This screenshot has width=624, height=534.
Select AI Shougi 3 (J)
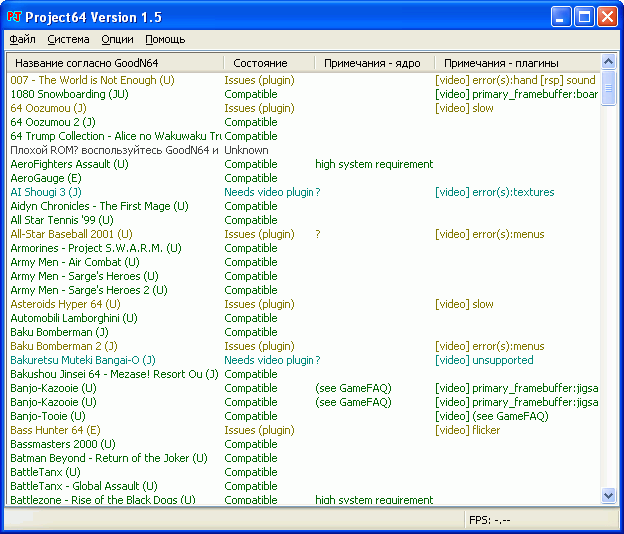46,192
